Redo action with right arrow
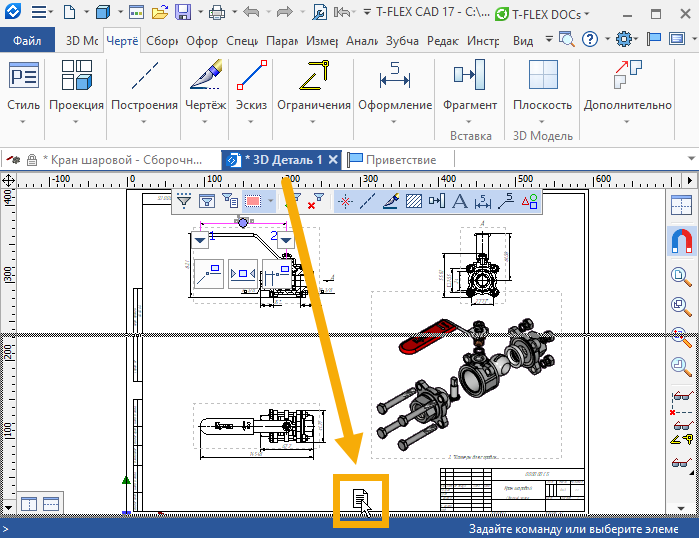 (284, 12)
